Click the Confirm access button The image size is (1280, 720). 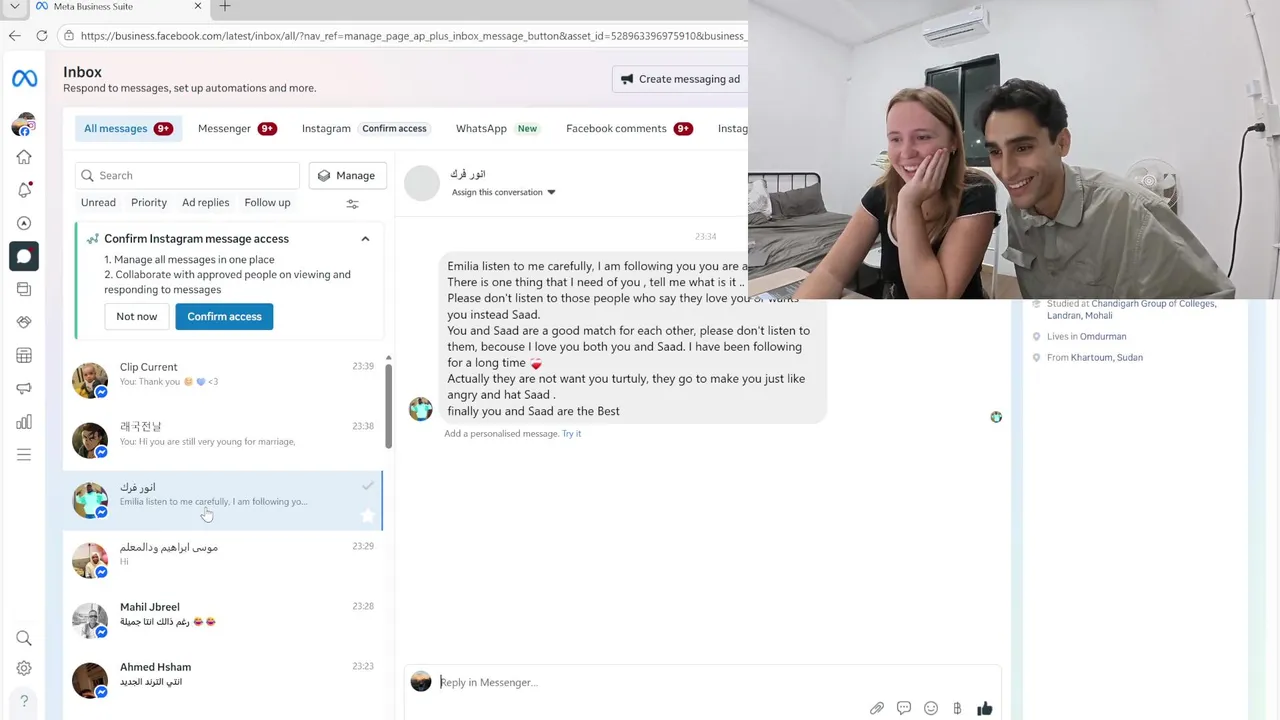[x=224, y=316]
